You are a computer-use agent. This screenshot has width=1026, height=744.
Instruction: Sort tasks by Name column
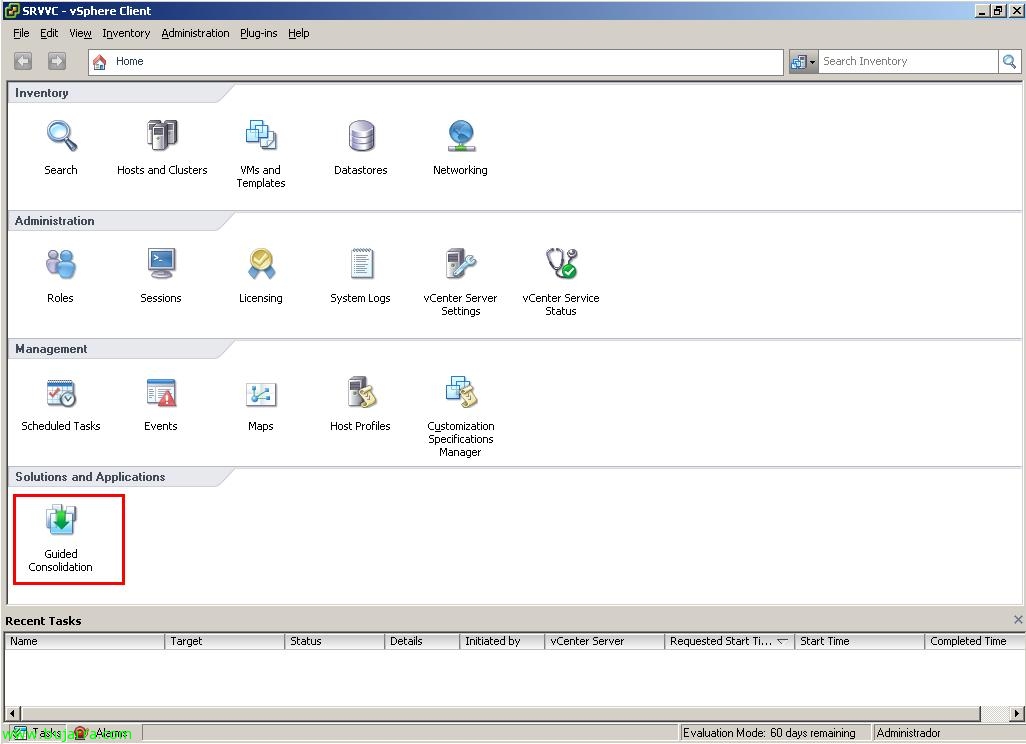(84, 641)
